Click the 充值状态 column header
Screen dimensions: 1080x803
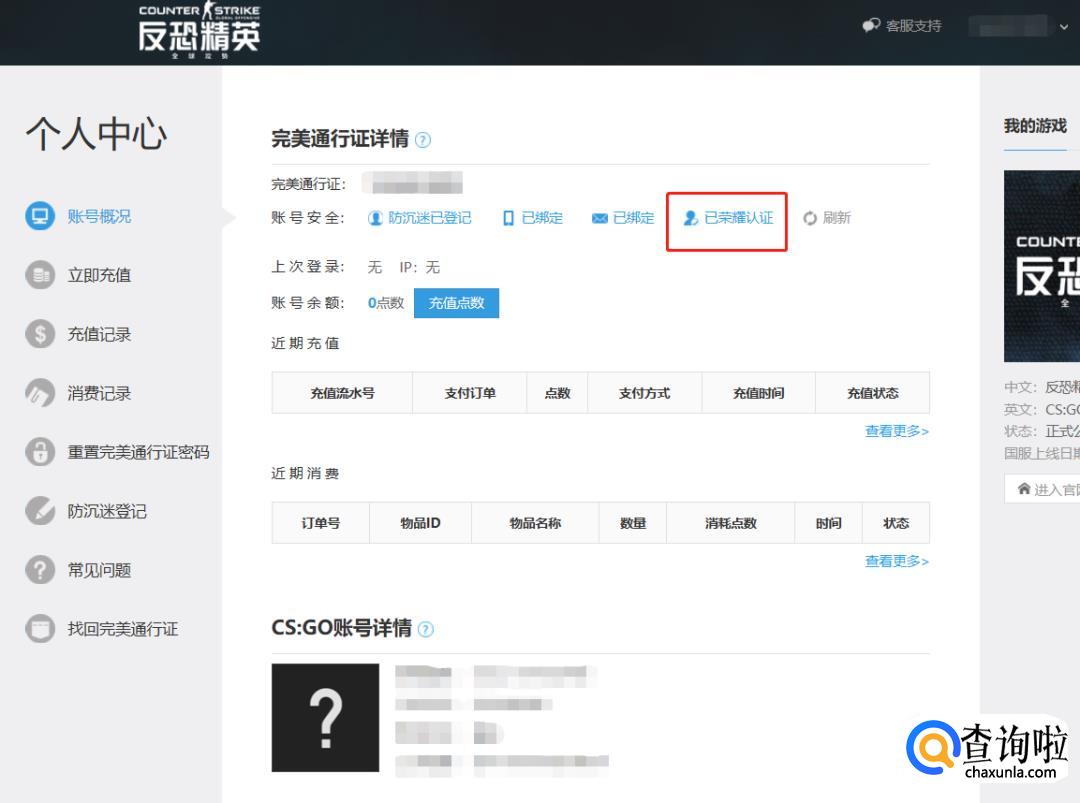click(x=873, y=393)
